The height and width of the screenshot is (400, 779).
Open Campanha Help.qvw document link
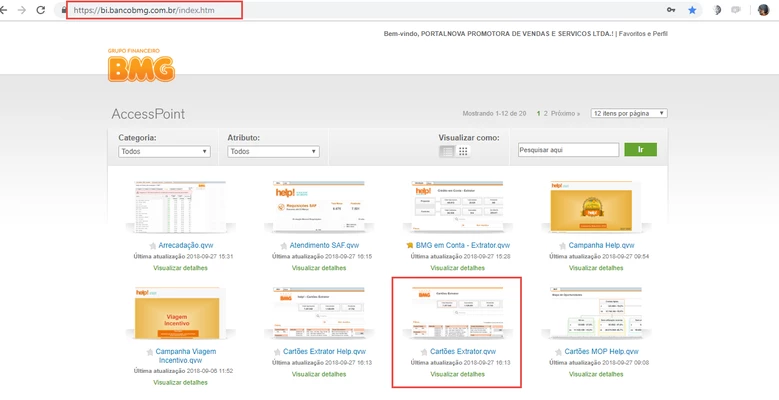[601, 245]
